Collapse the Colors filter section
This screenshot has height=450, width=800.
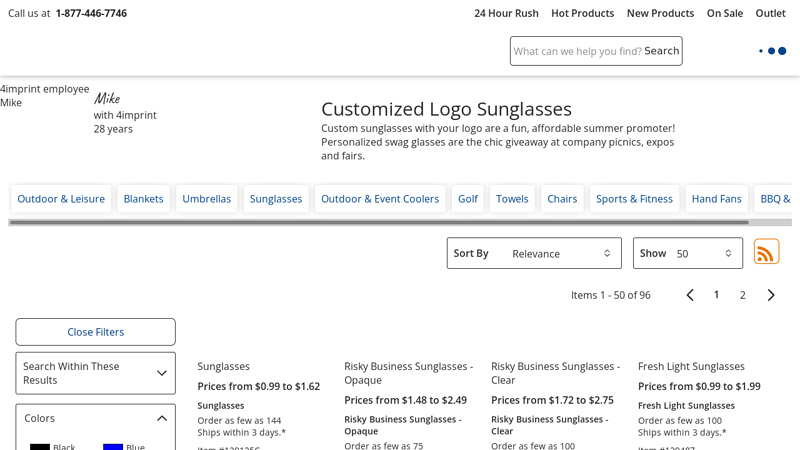(161, 418)
